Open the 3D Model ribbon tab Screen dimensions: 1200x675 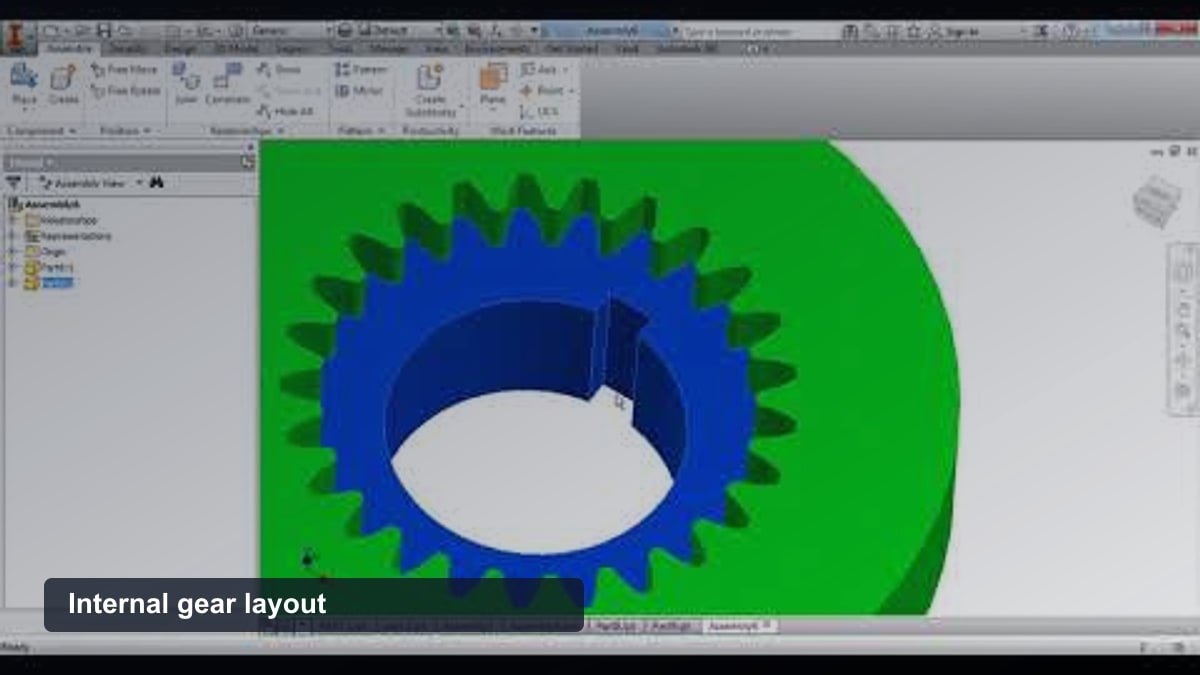click(x=236, y=48)
